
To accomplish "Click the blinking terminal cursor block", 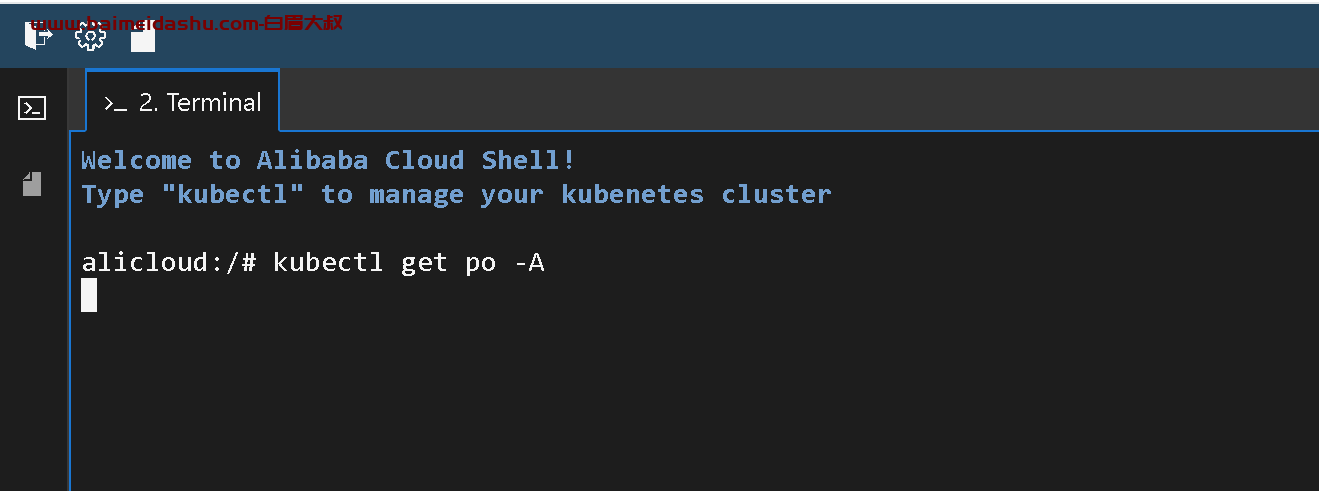I will [89, 295].
